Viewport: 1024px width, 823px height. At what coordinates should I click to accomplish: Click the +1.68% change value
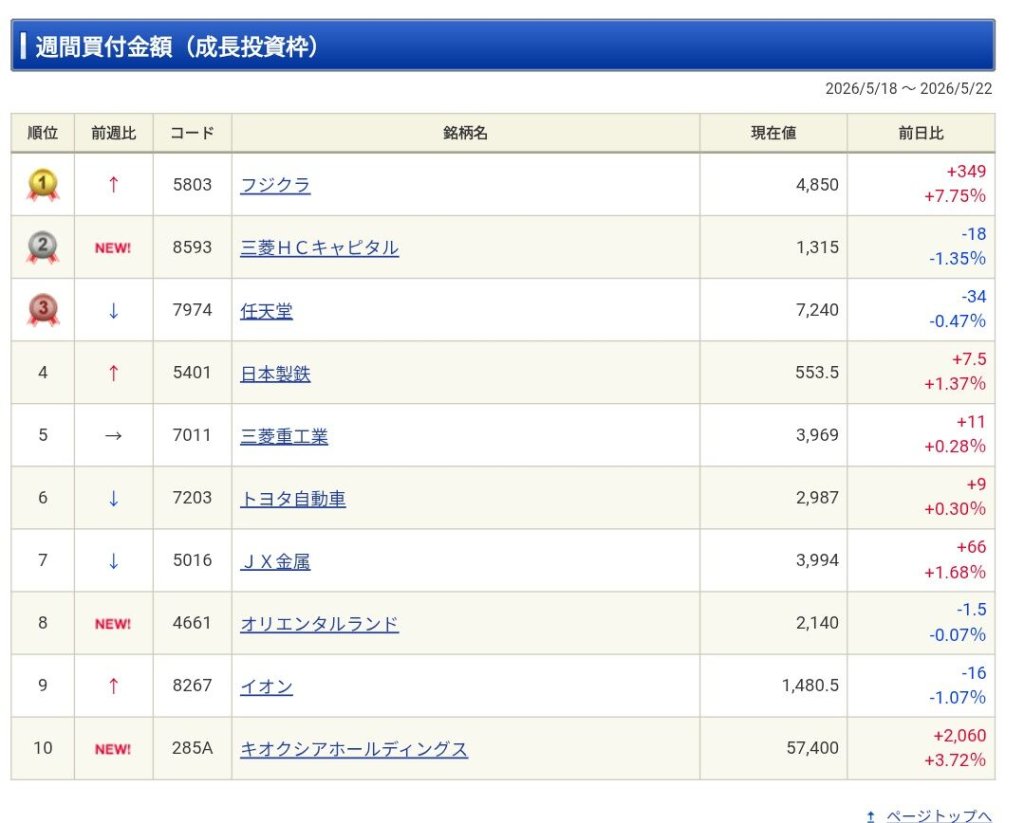955,573
